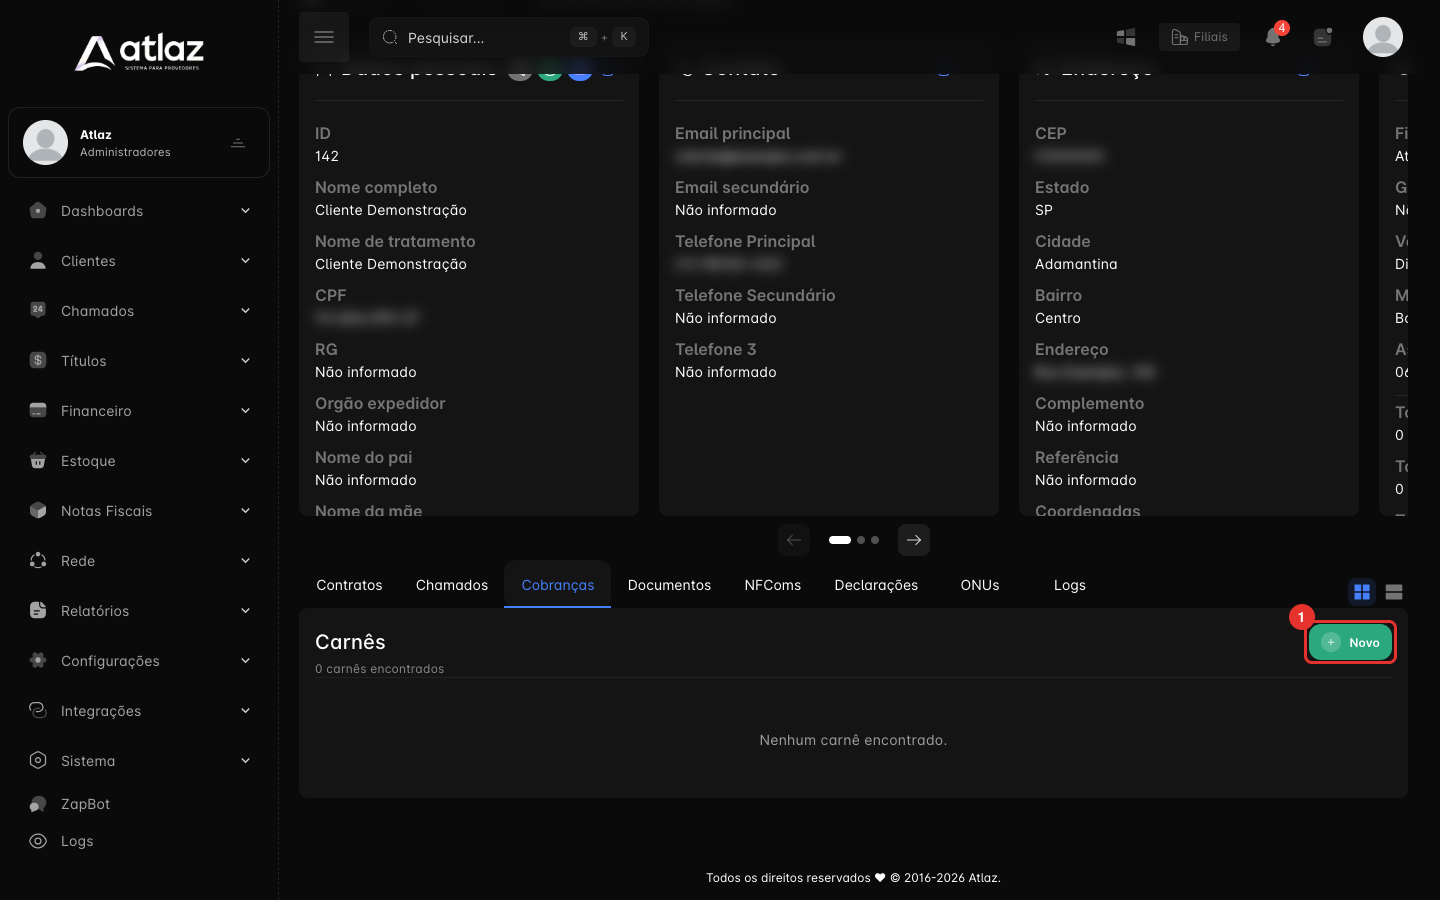Open the messages icon beside the bell
Screen dimensions: 1440x900
pos(1322,37)
